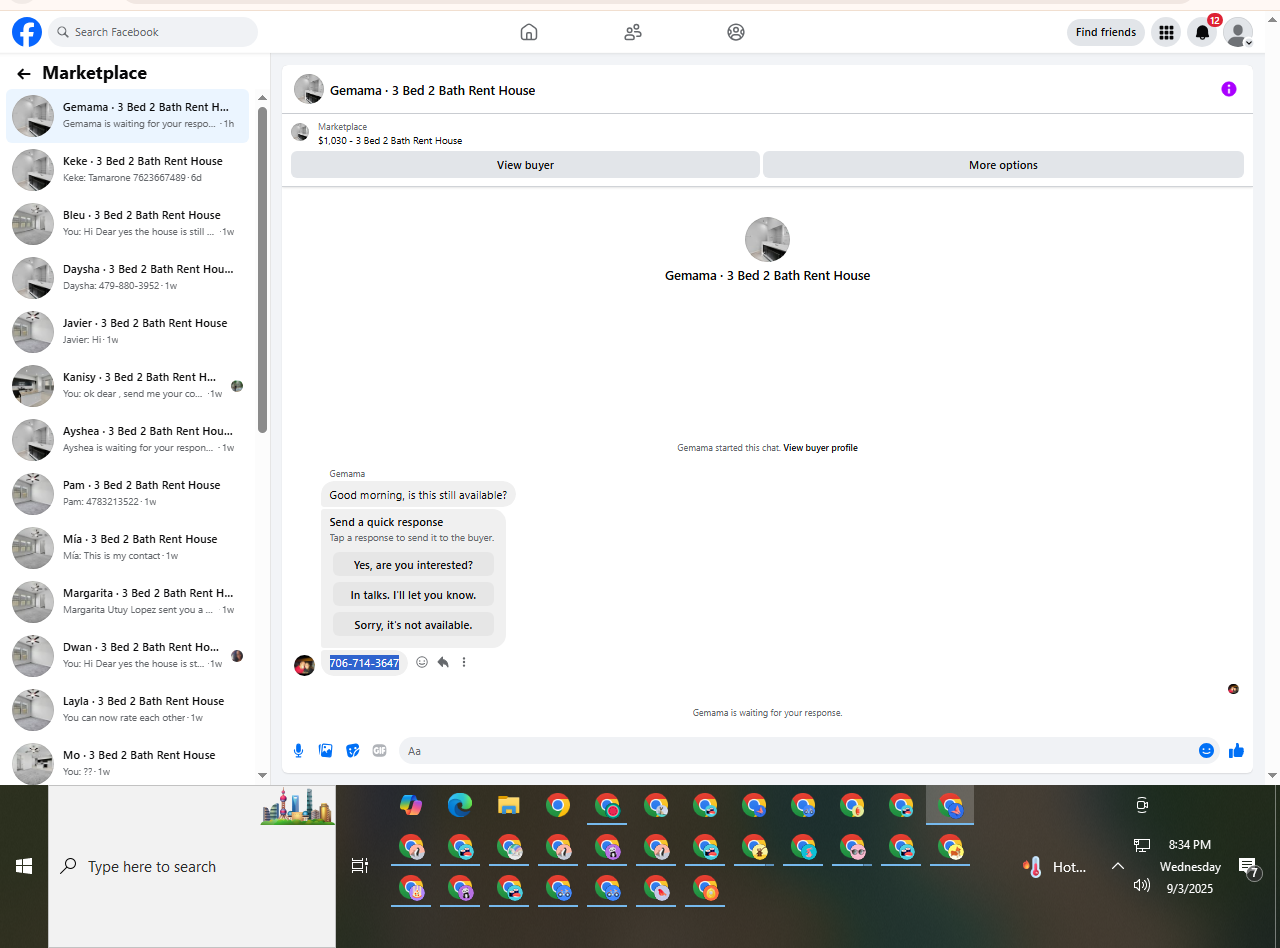
Task: Open the Layla conversation
Action: pos(128,710)
